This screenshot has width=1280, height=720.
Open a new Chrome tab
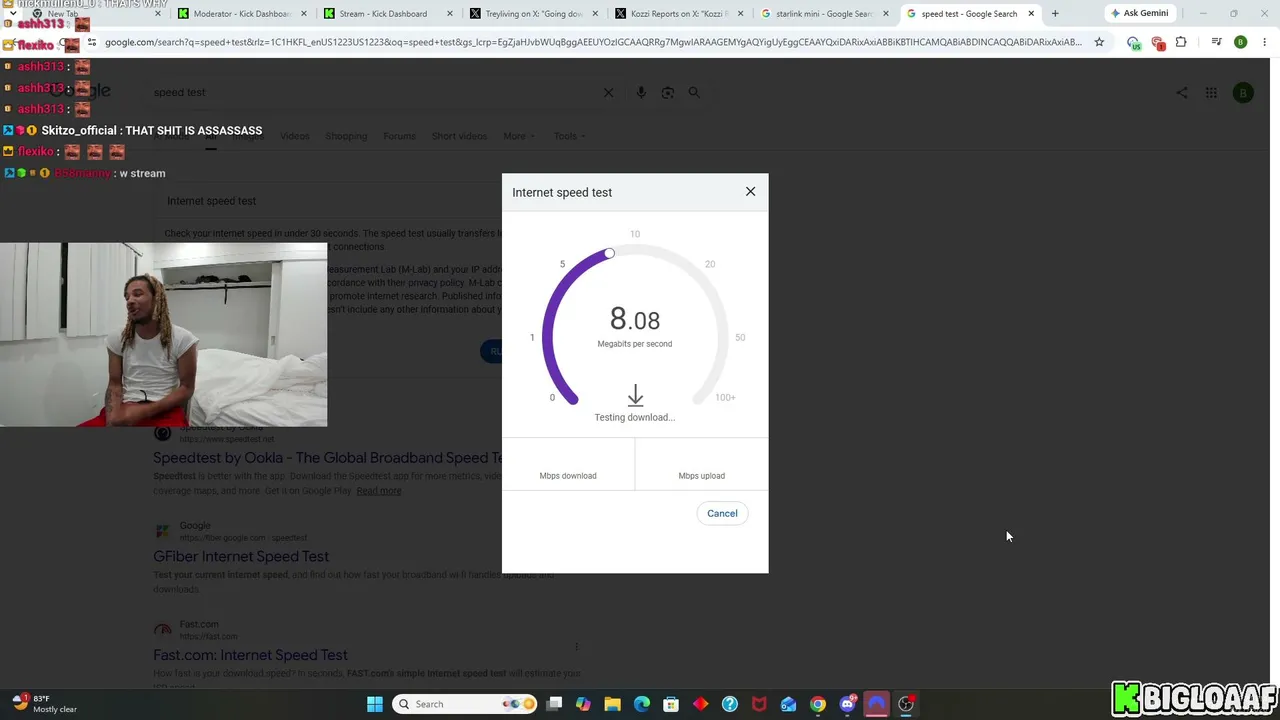pyautogui.click(x=1055, y=14)
